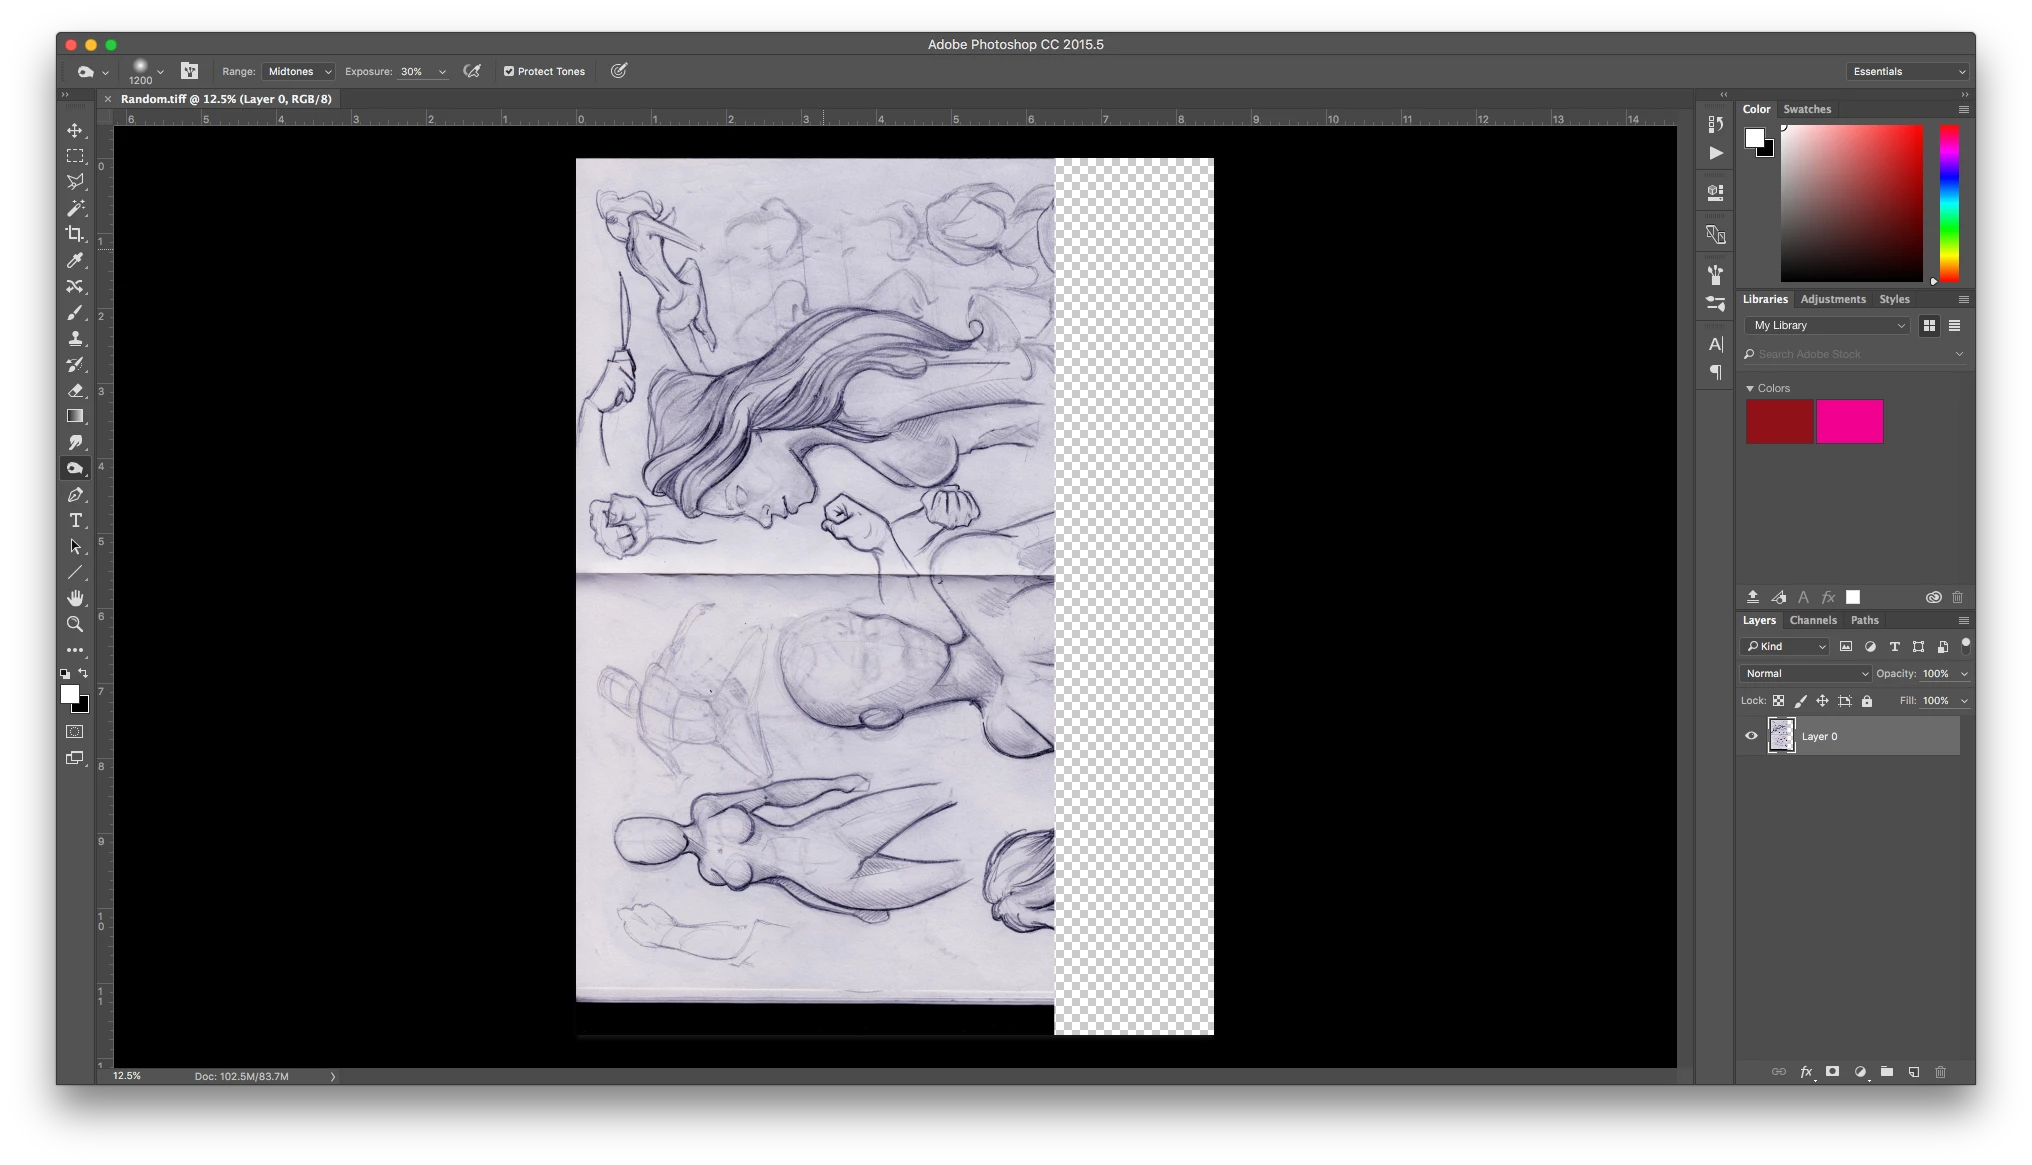2032x1165 pixels.
Task: Open the Range Midtones dropdown
Action: pyautogui.click(x=298, y=71)
